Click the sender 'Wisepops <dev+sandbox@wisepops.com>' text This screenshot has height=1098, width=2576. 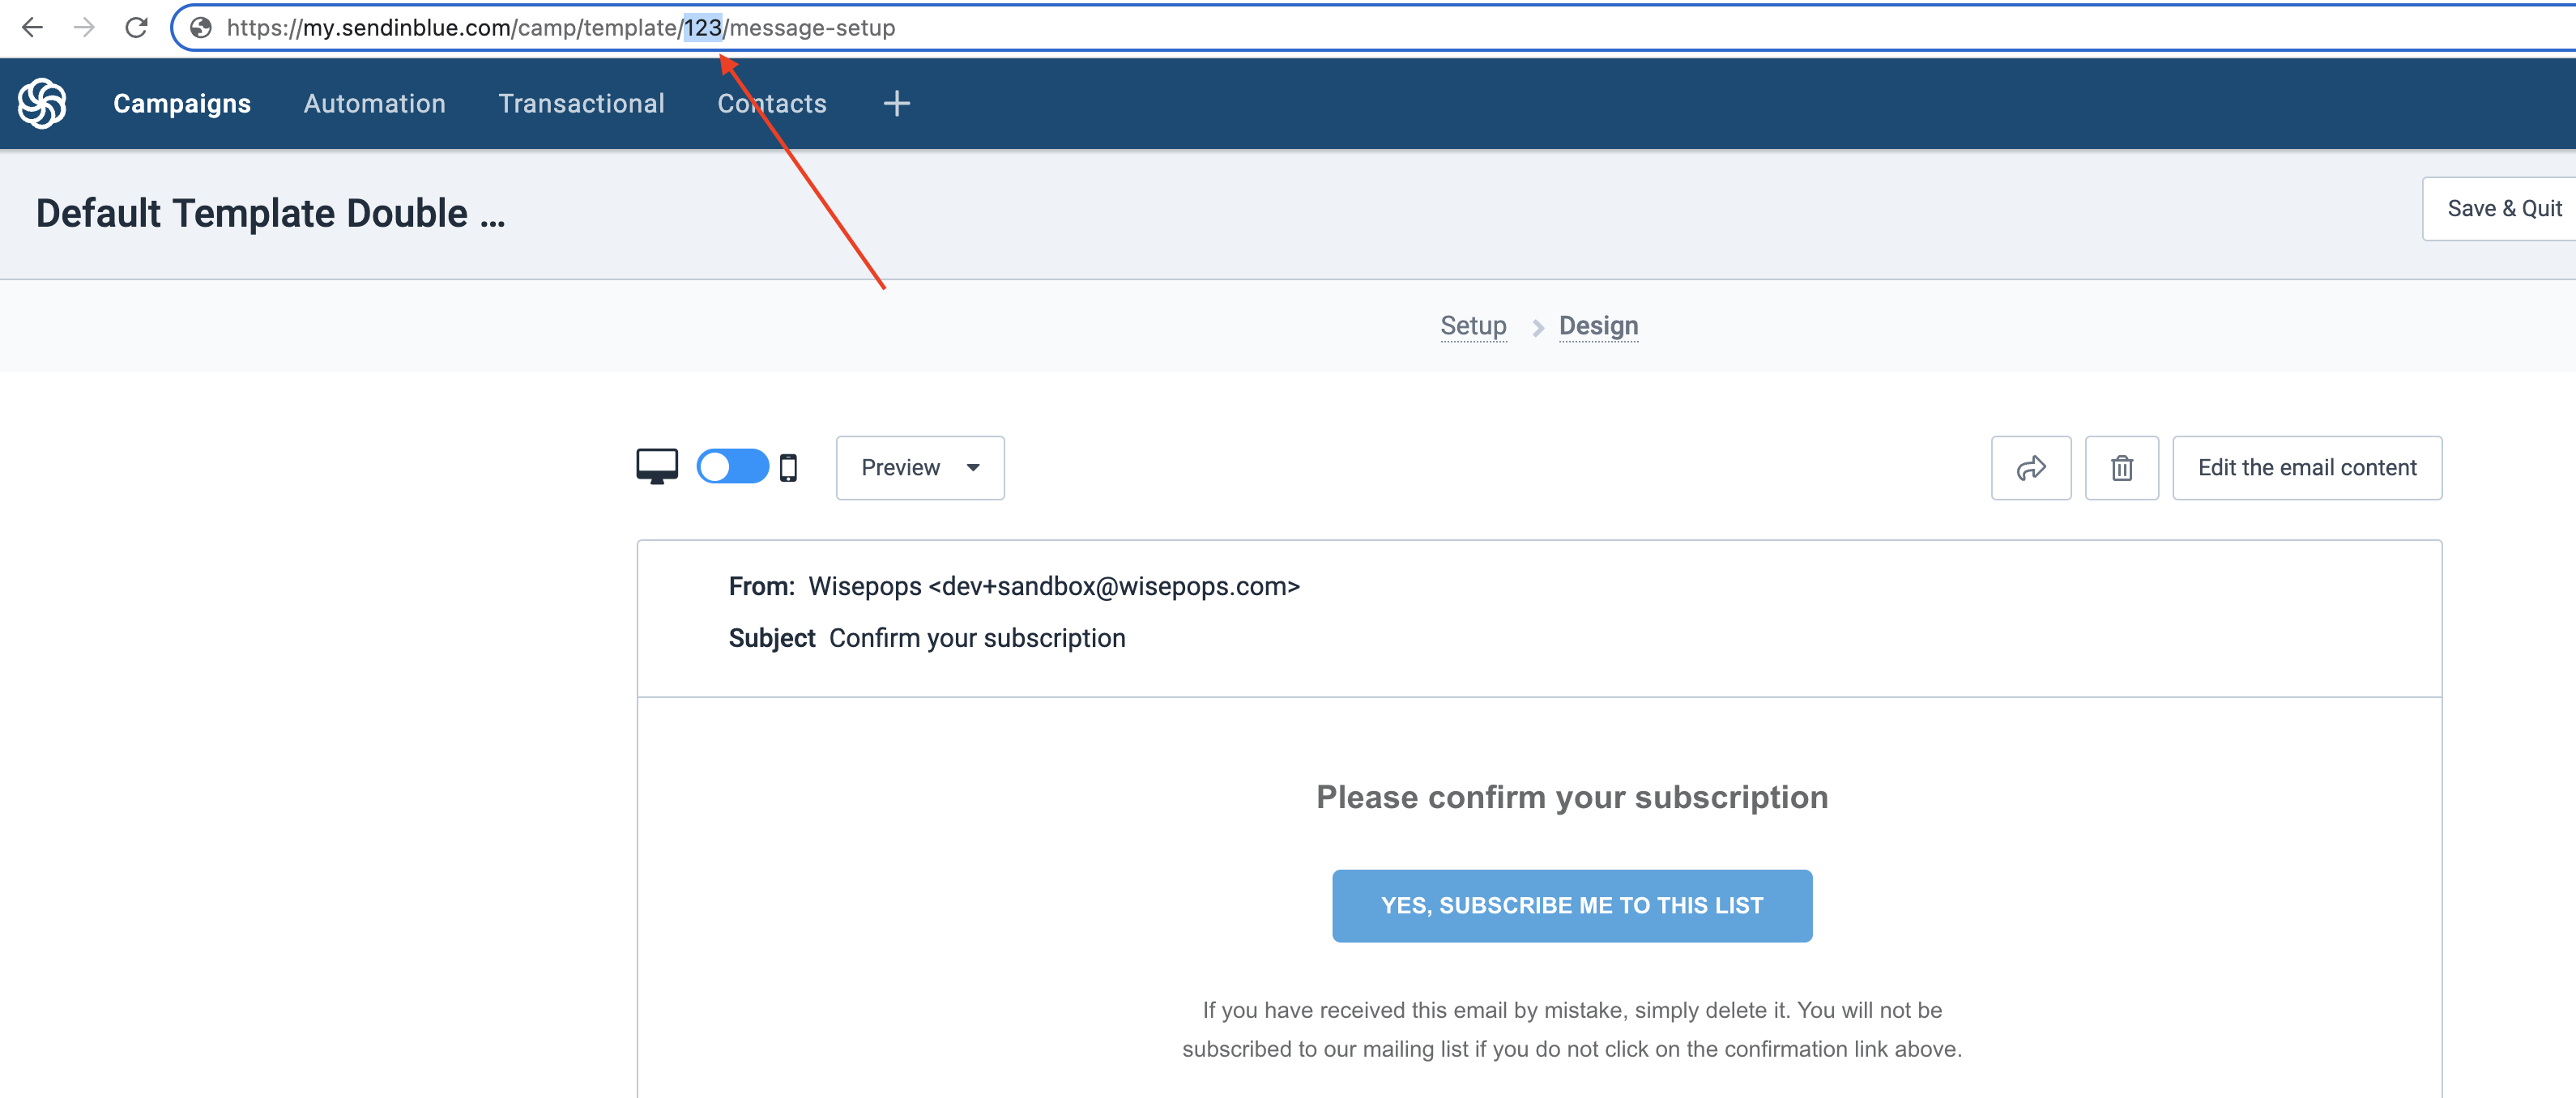[x=1054, y=587]
